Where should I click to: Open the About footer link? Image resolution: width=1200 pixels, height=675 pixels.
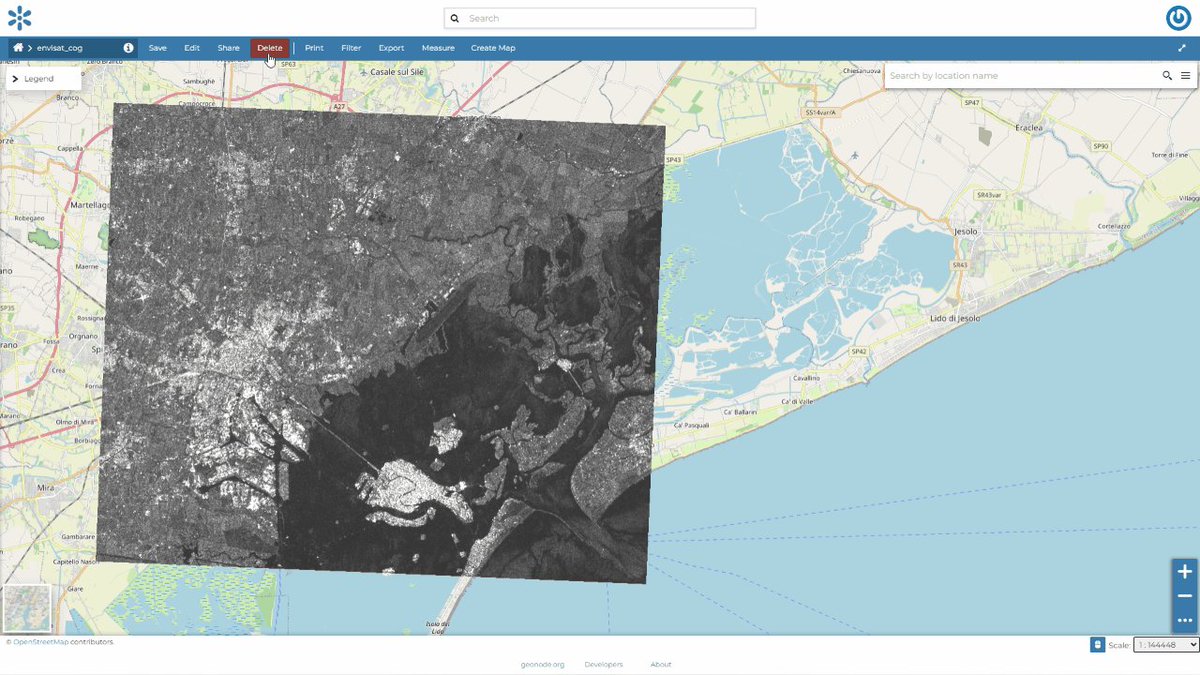(661, 665)
